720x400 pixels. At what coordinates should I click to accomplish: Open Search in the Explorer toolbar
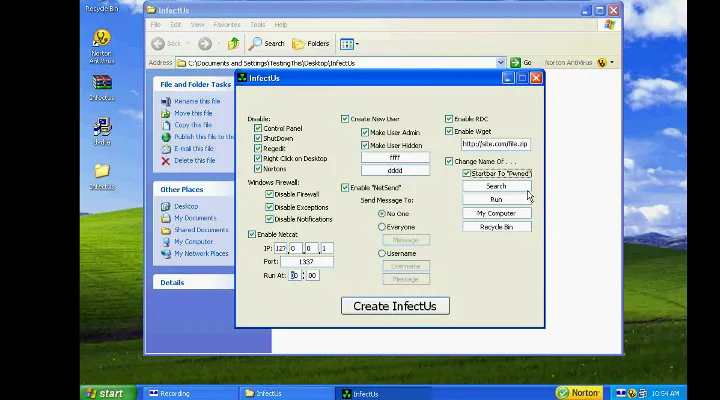(267, 44)
